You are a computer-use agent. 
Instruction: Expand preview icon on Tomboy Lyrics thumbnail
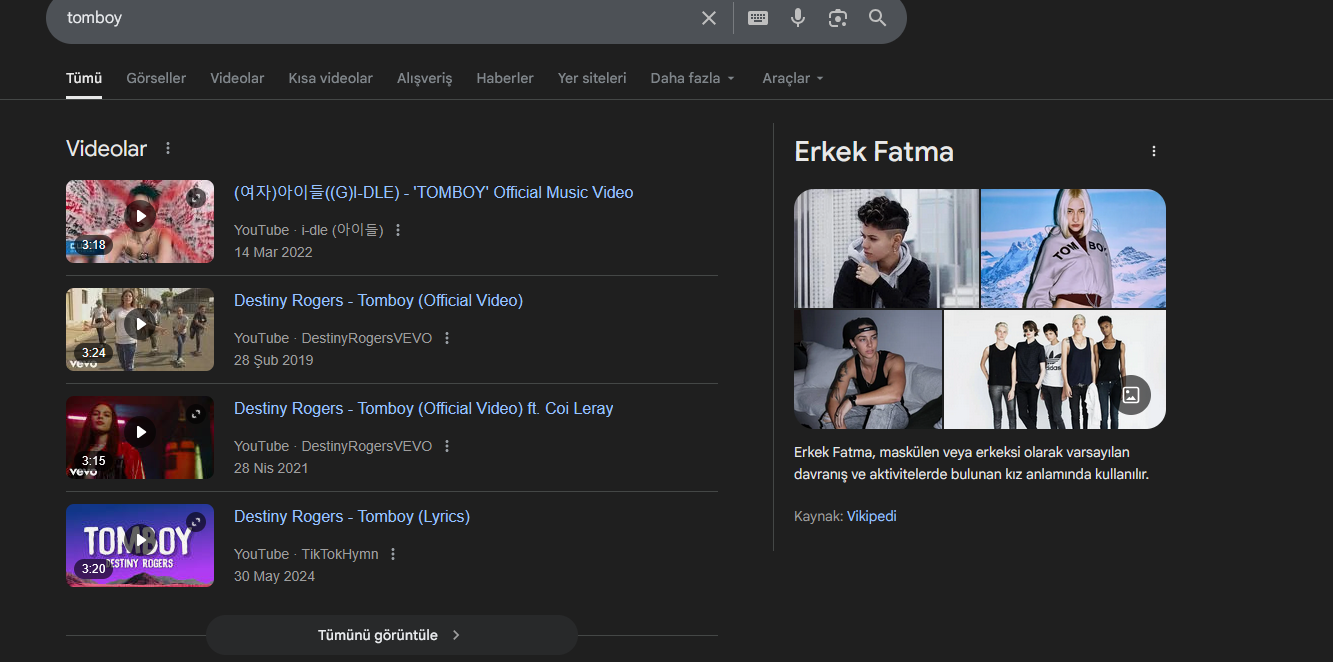[196, 522]
